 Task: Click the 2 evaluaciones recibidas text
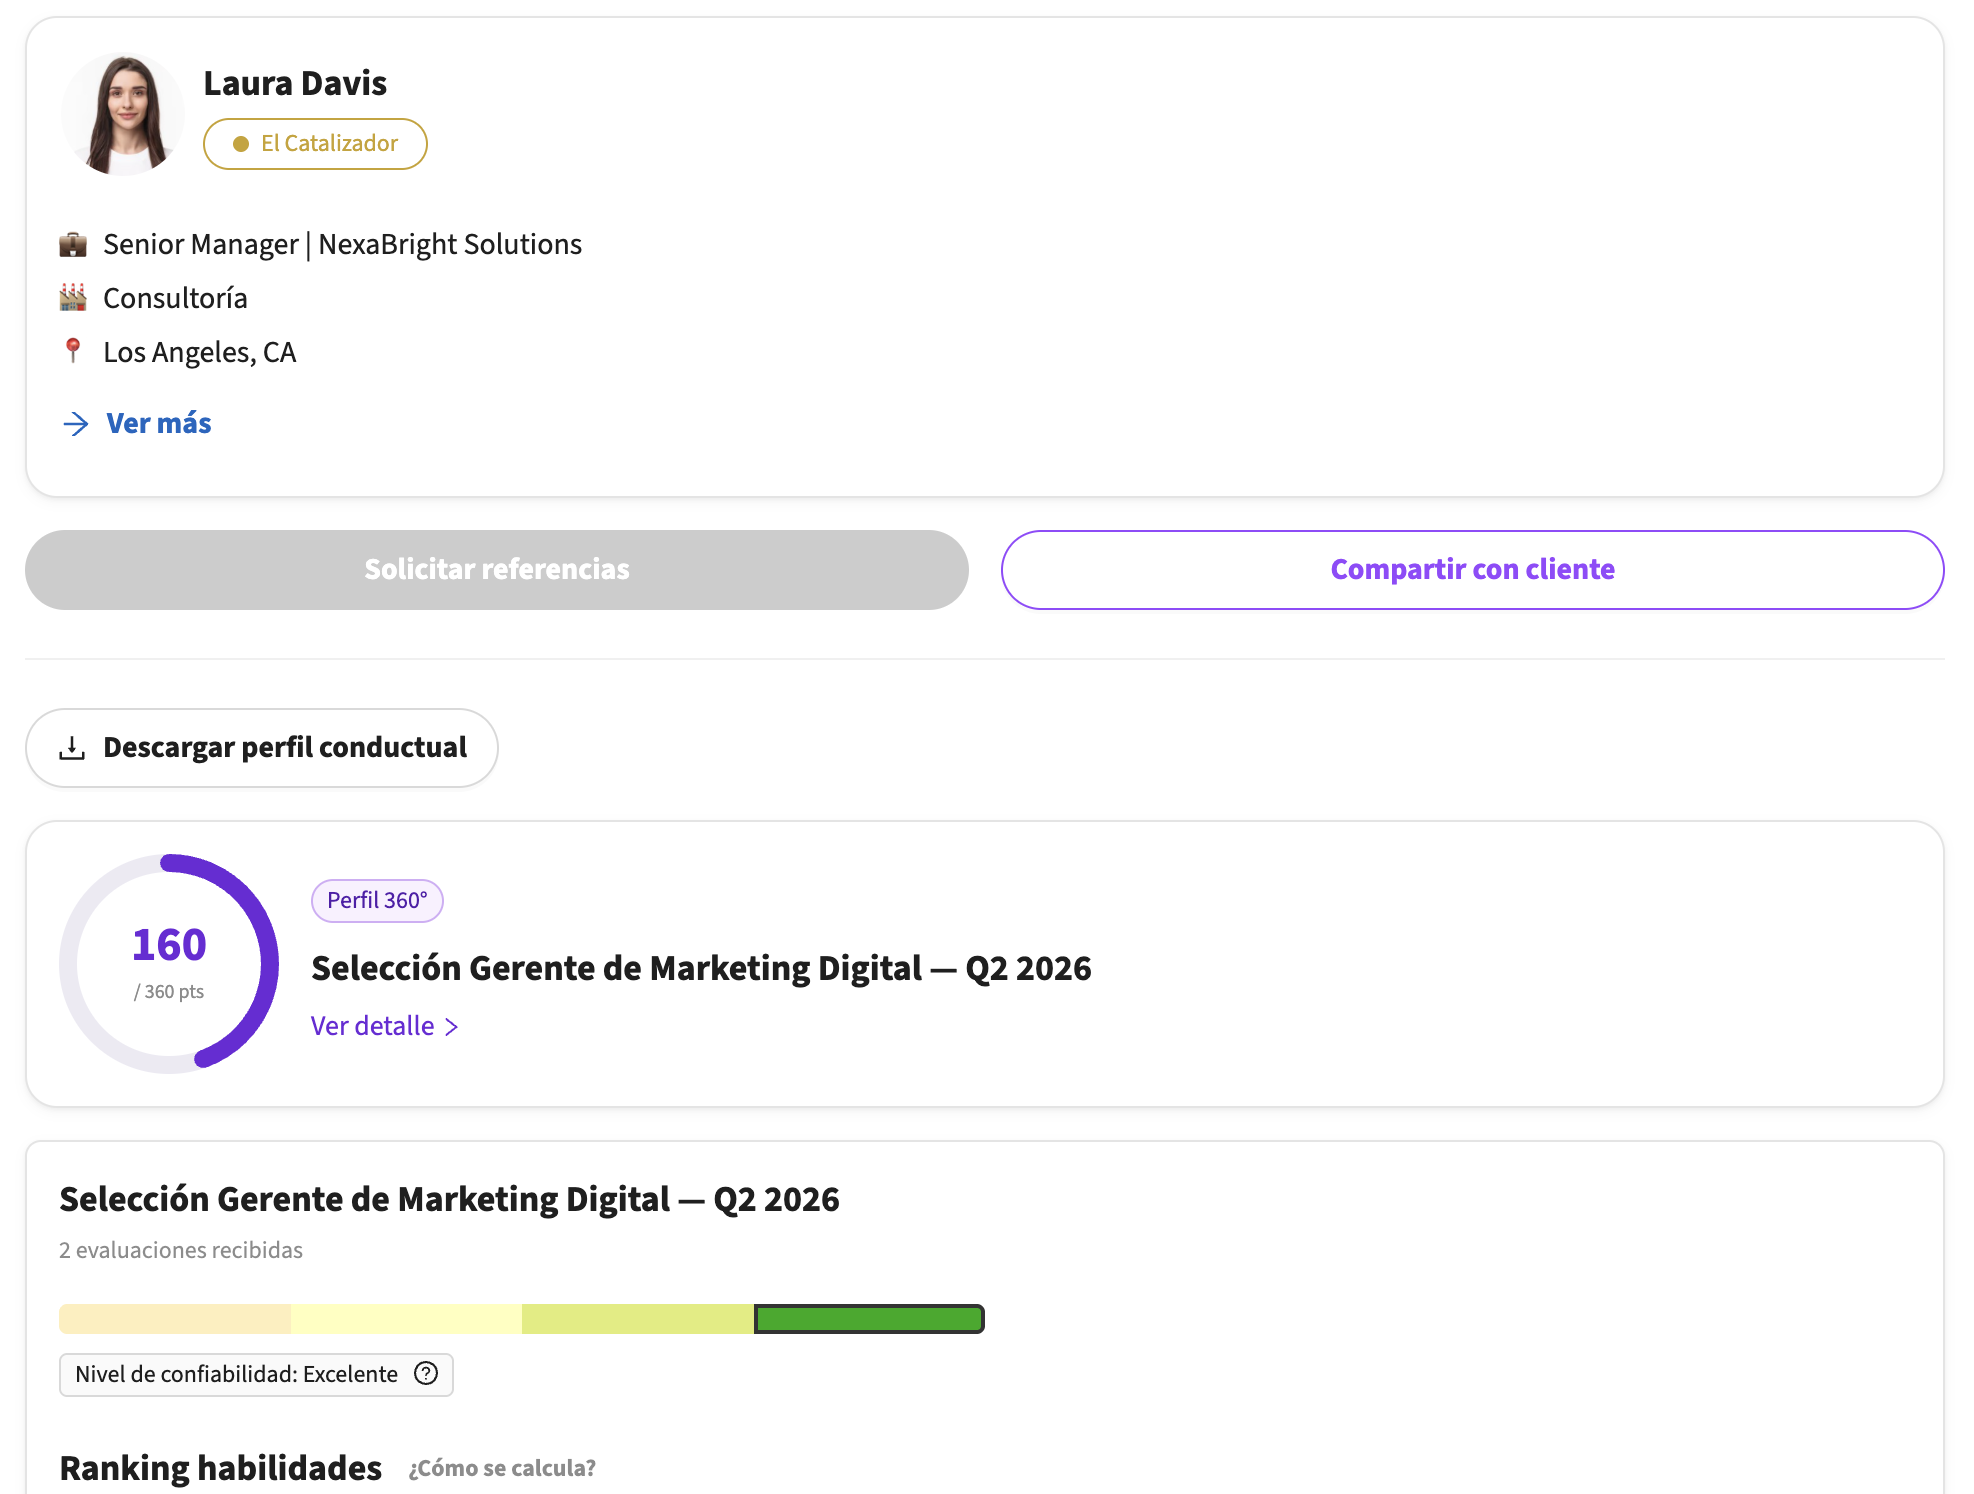coord(181,1250)
